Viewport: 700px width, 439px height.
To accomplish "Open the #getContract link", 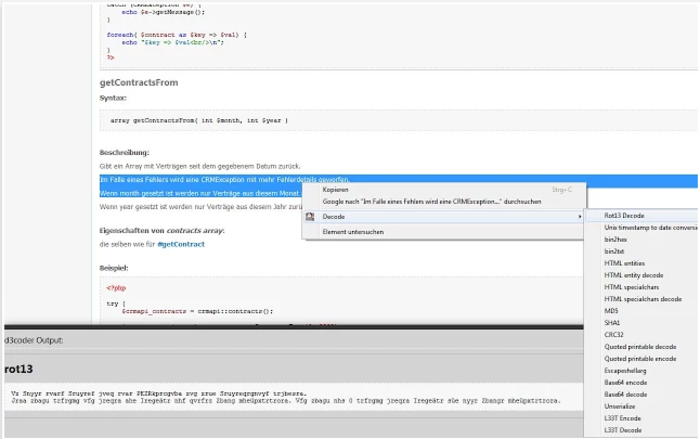I will pos(153,244).
